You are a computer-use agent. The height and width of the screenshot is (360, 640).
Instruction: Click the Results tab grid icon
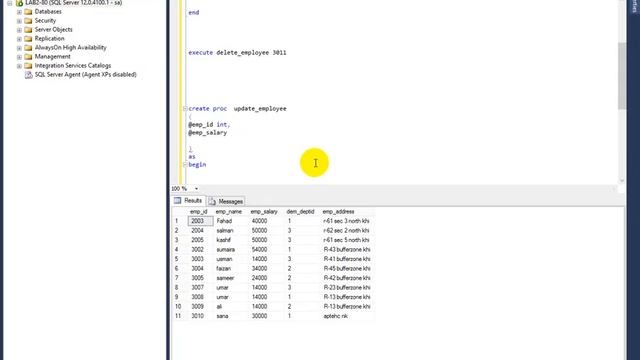pos(178,200)
